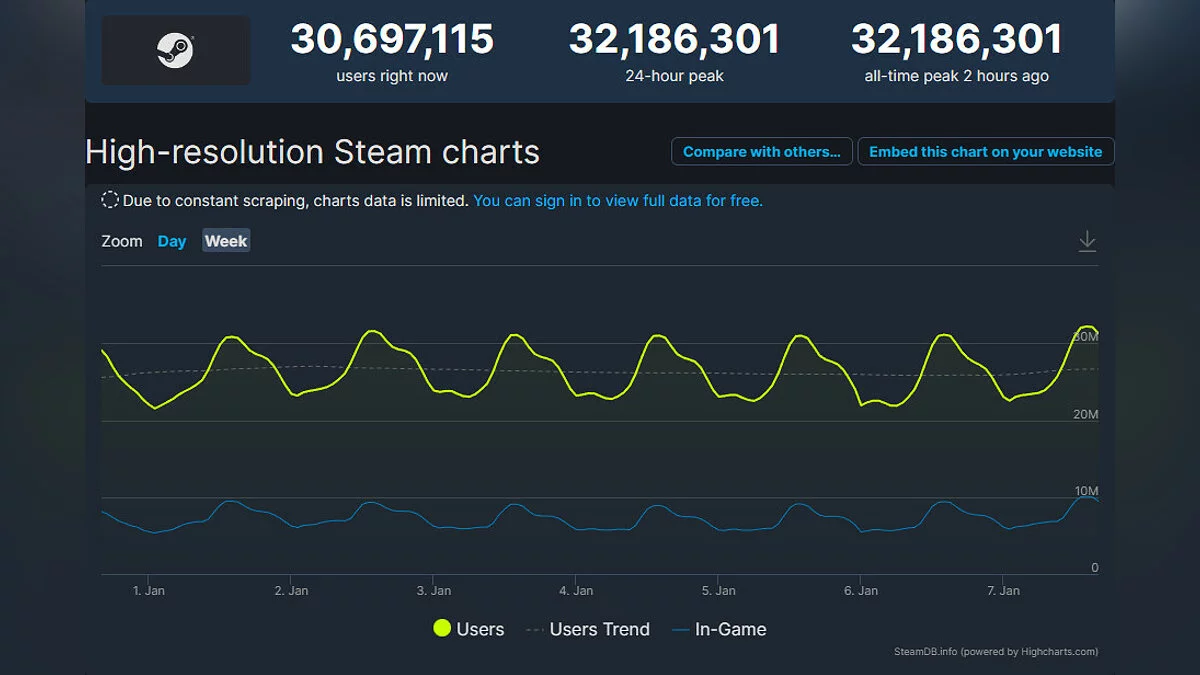
Task: Switch chart zoom to Week
Action: click(226, 241)
